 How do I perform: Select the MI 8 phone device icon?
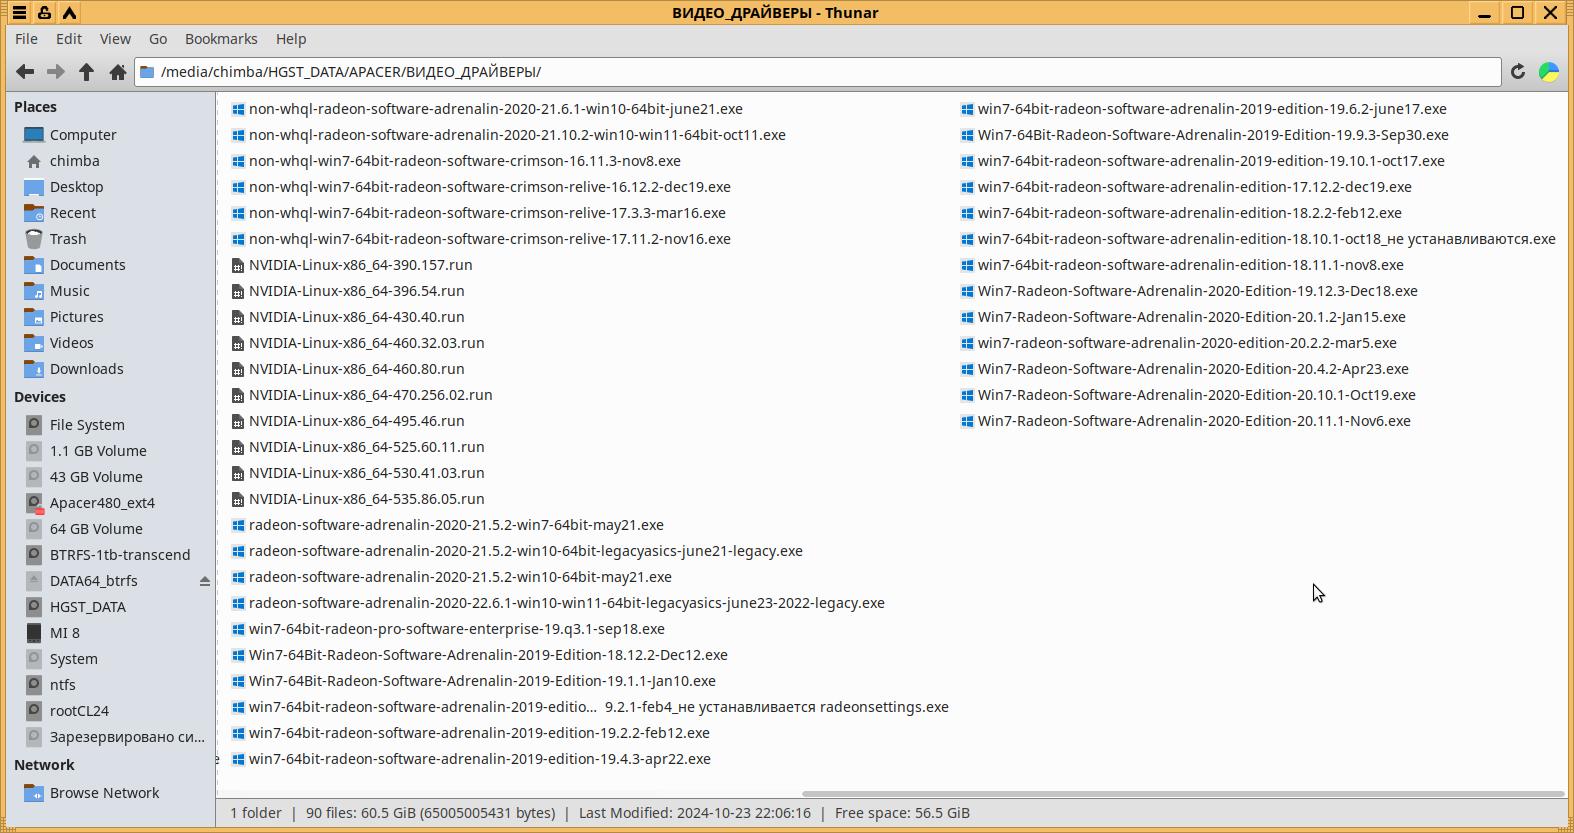point(34,633)
